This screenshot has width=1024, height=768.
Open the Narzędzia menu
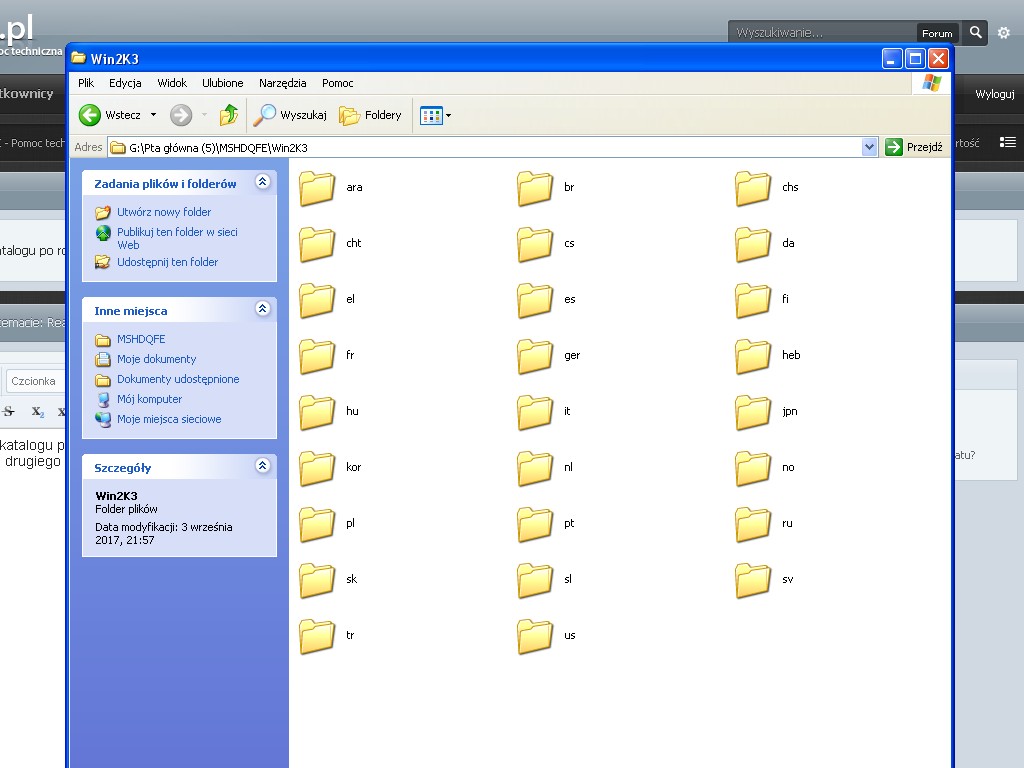point(283,83)
